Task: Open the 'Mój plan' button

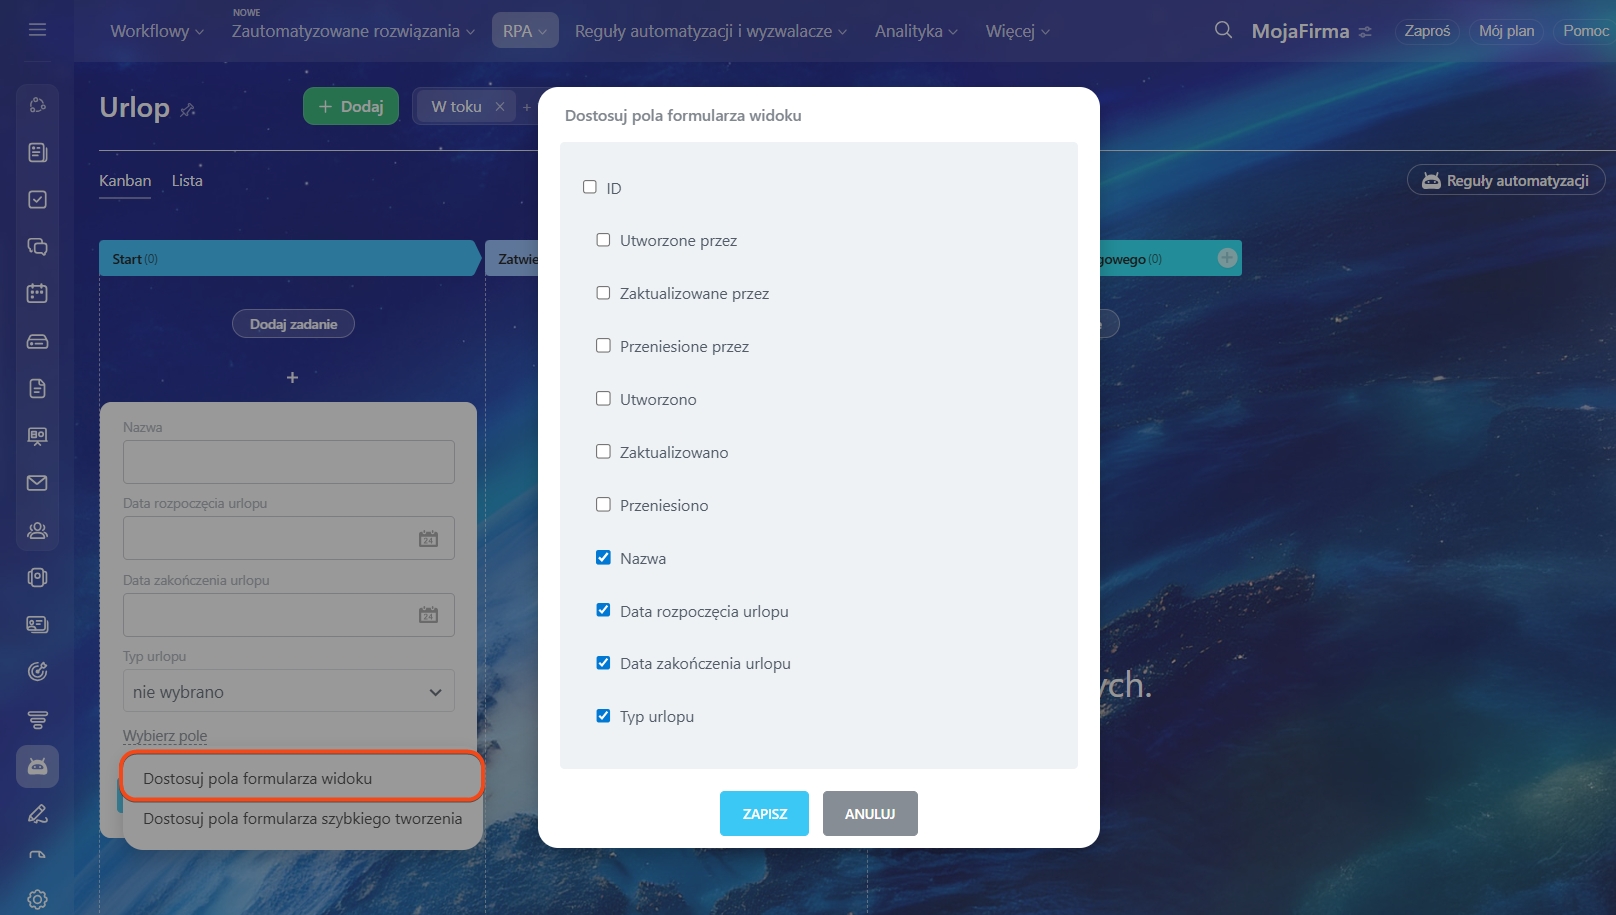Action: click(x=1506, y=31)
